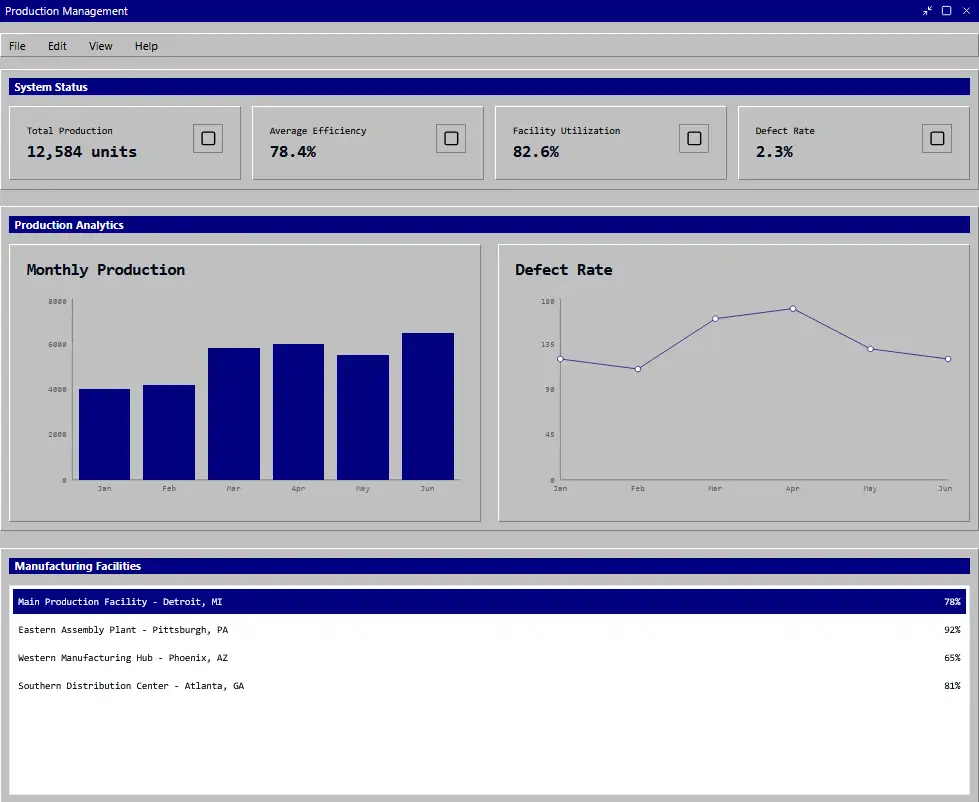Click the System Status section header
The height and width of the screenshot is (802, 979).
tap(489, 87)
